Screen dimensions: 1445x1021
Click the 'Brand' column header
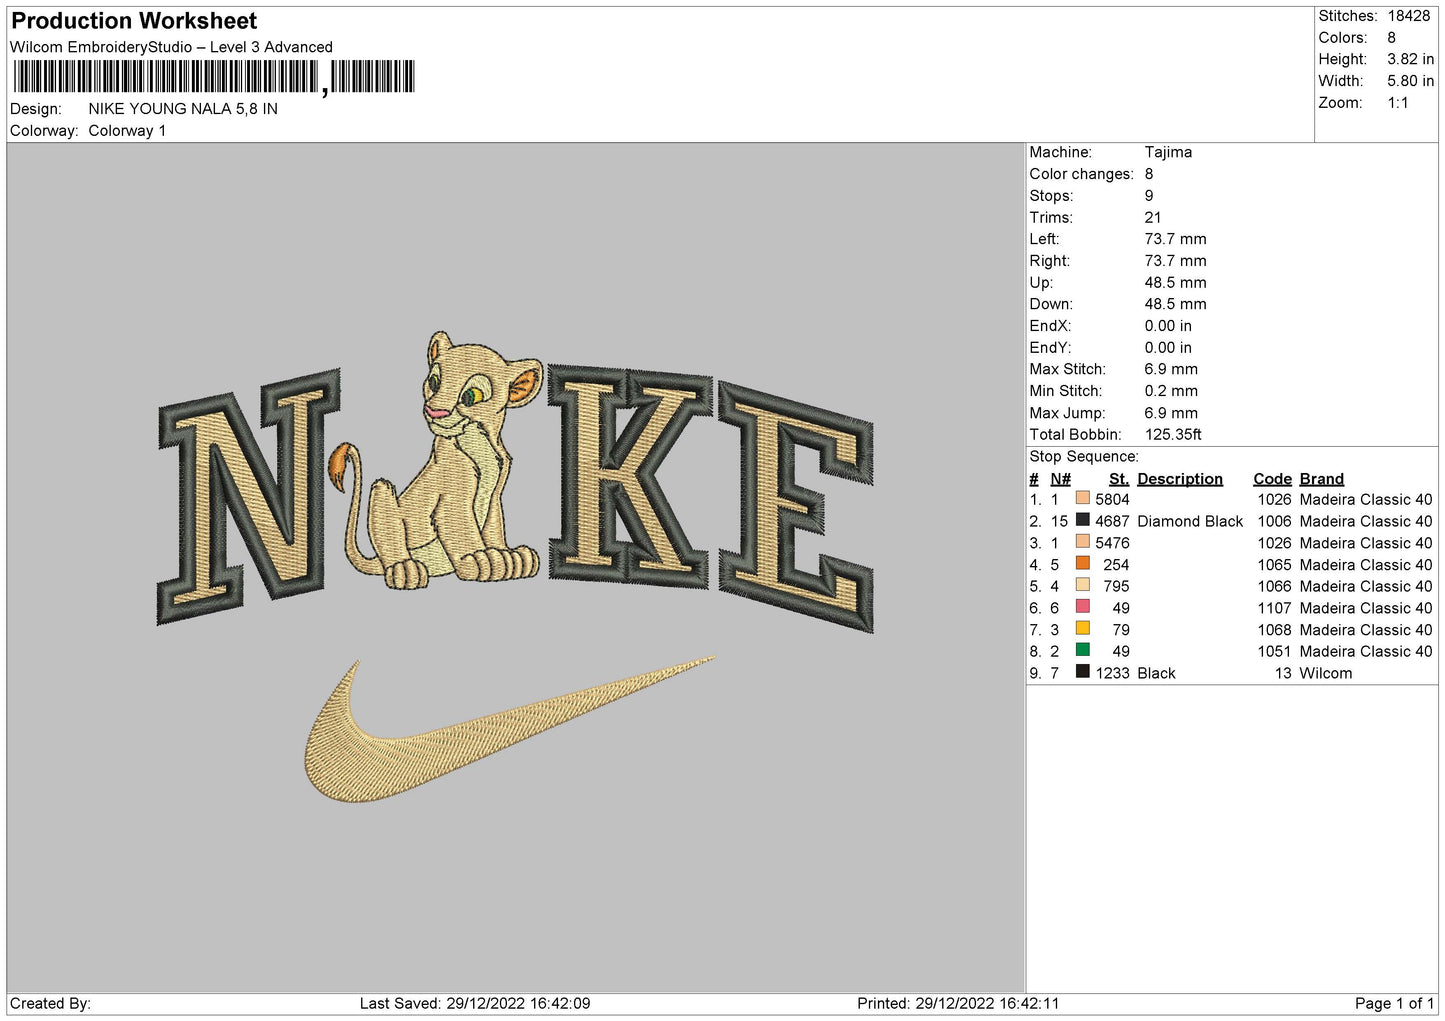point(1322,479)
